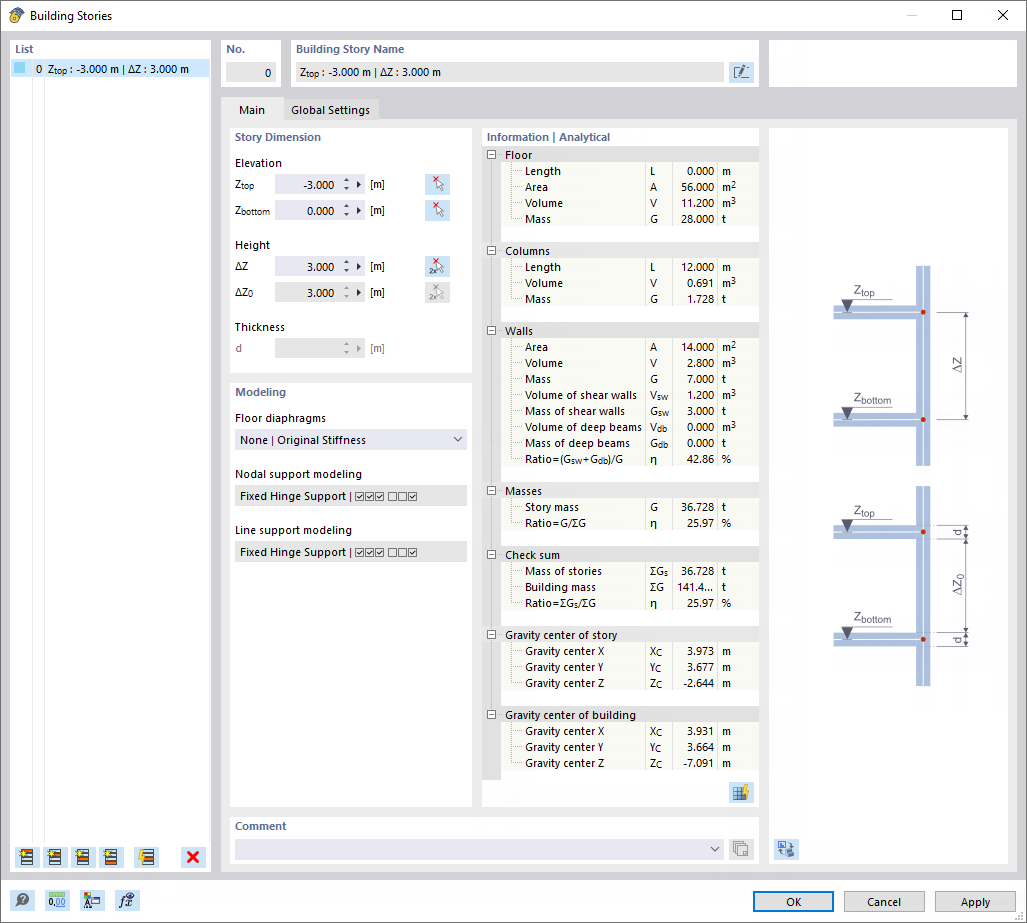Open the Comment dropdown list

pos(715,848)
